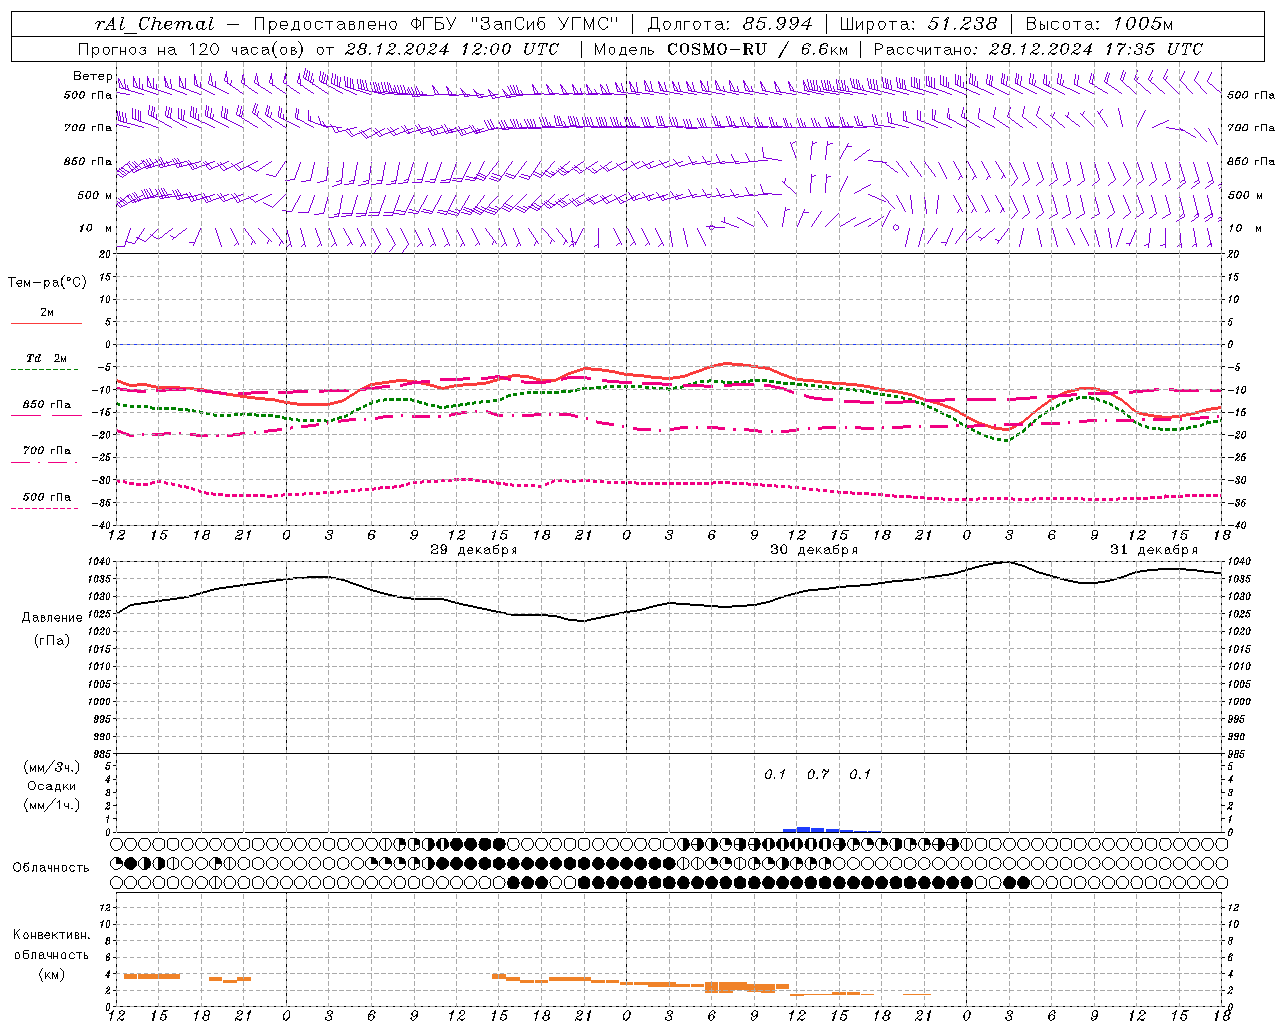The height and width of the screenshot is (1024, 1280).
Task: Click the 0.7 precipitation amount value
Action: (818, 774)
